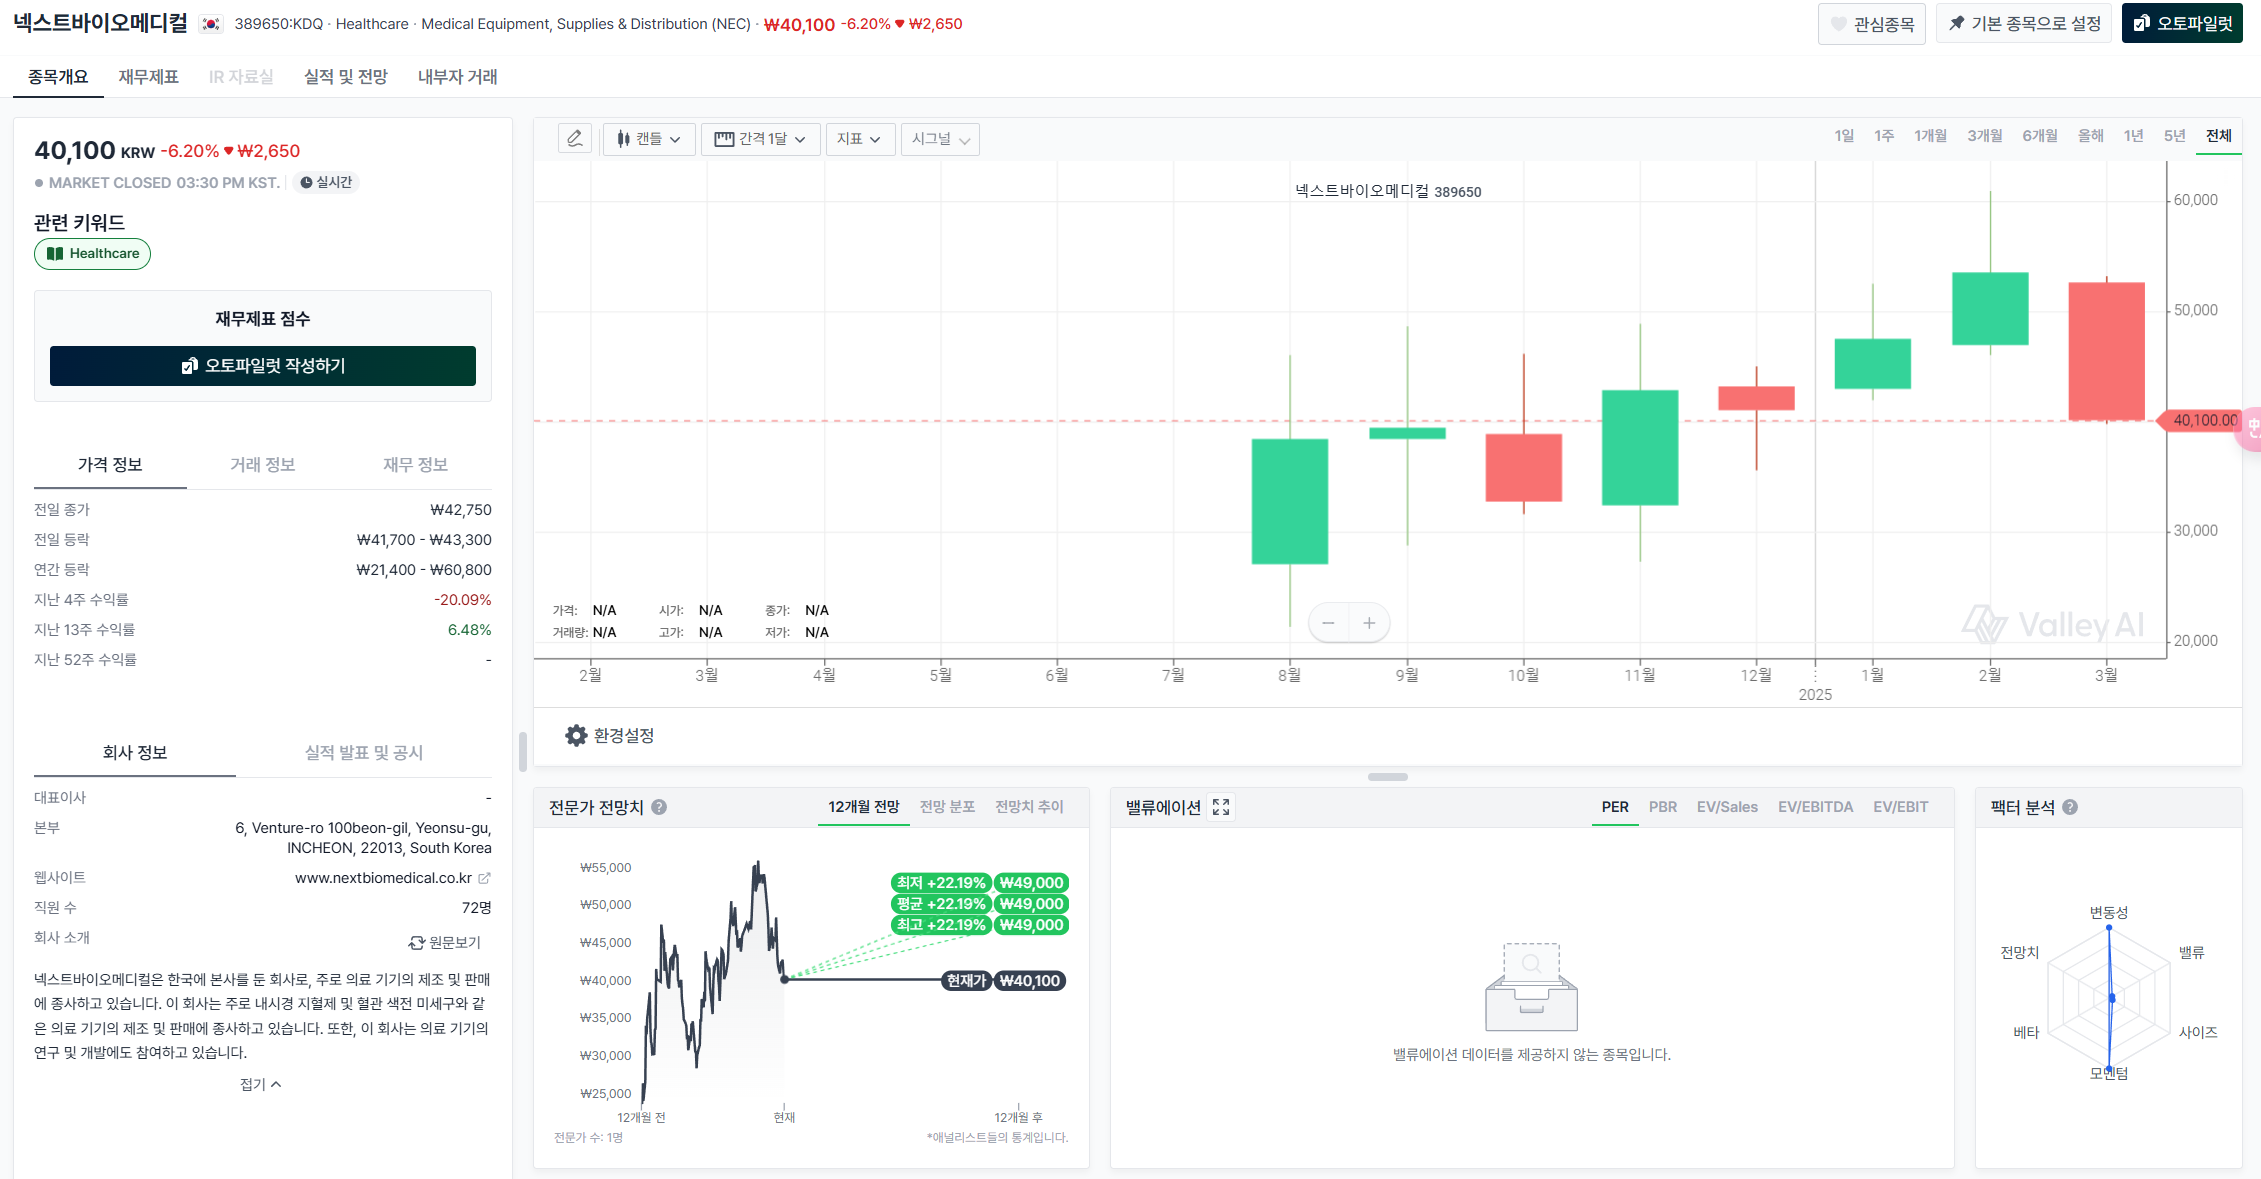This screenshot has height=1179, width=2261.
Task: Pin with 기본 종목으로 설정
Action: coord(2024,24)
